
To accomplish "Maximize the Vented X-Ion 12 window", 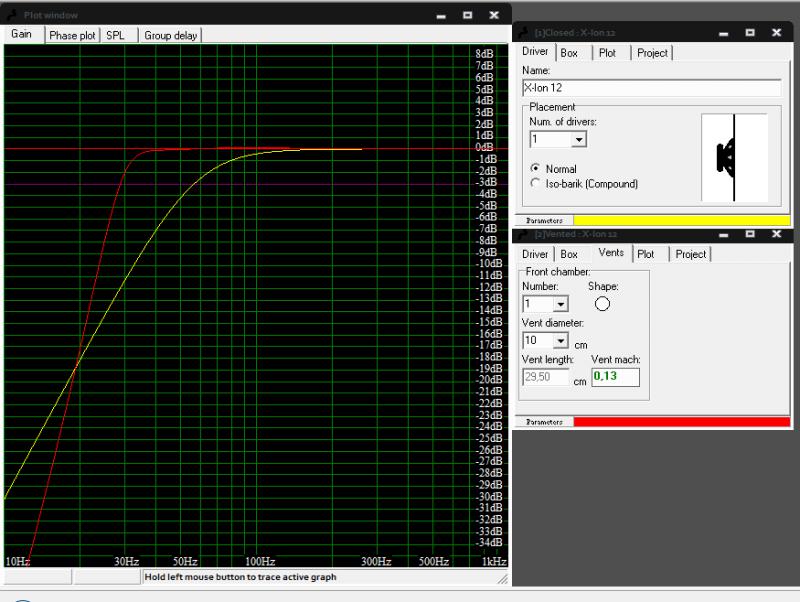I will (750, 234).
